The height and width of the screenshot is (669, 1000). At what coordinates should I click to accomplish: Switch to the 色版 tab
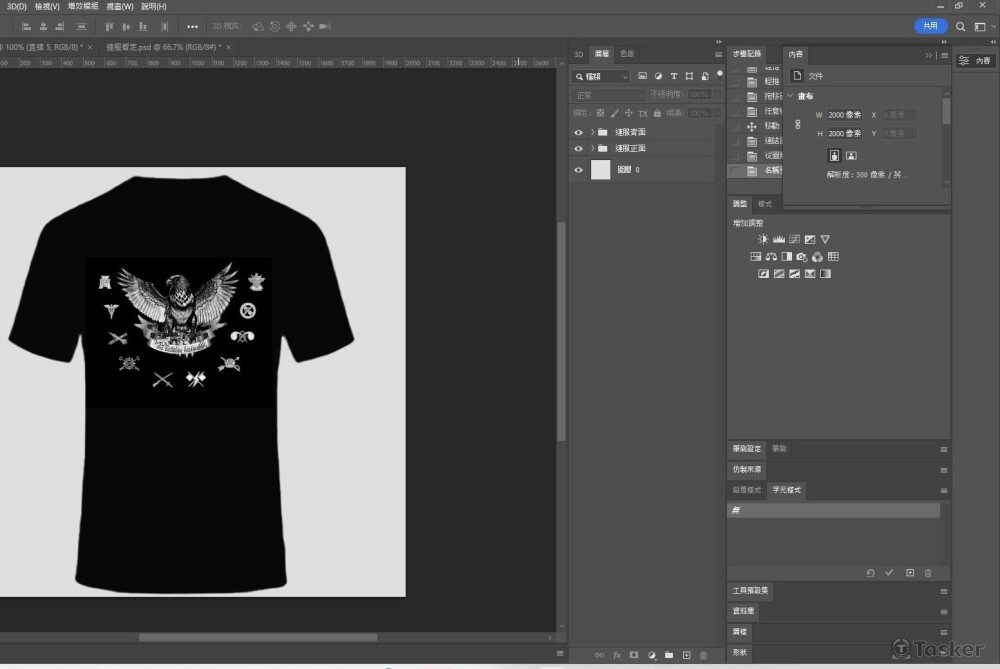pyautogui.click(x=627, y=54)
